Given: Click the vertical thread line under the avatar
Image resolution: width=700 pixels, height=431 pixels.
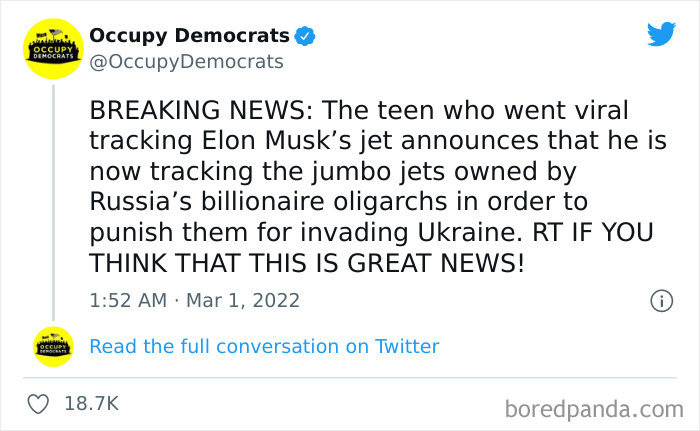Looking at the screenshot, I should tap(53, 200).
